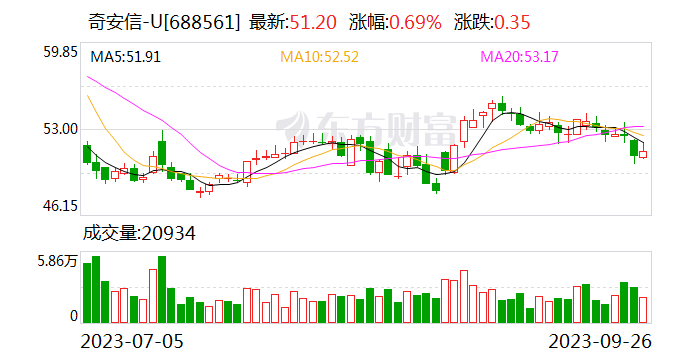Click the 59.85 top price axis label
The width and height of the screenshot is (688, 360).
60,52
